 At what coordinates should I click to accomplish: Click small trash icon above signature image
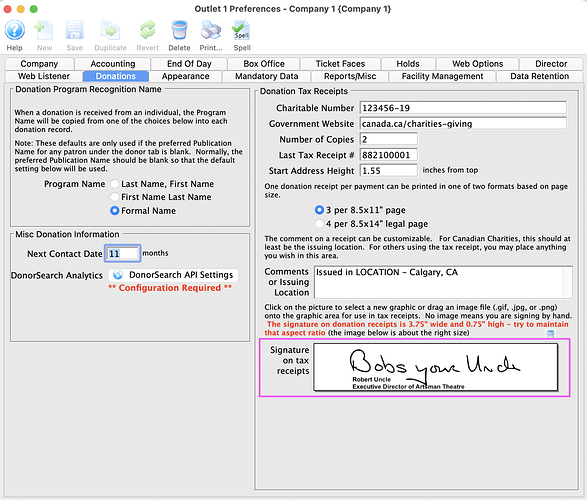pos(550,334)
